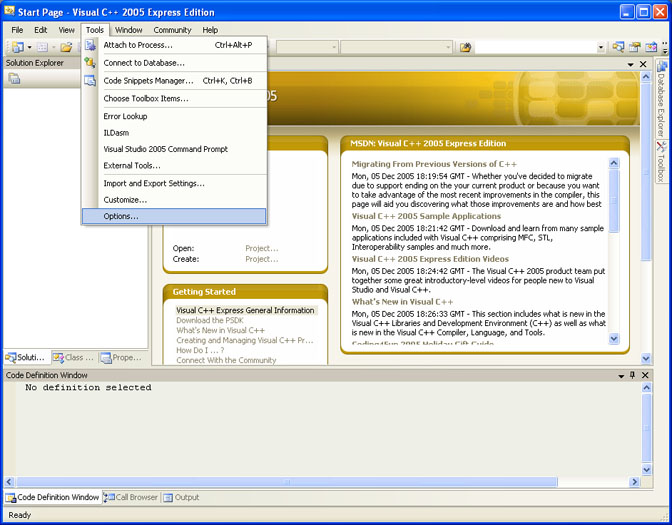The image size is (672, 525).
Task: Click Code Definition horizontal scroll right arrow
Action: pos(634,482)
